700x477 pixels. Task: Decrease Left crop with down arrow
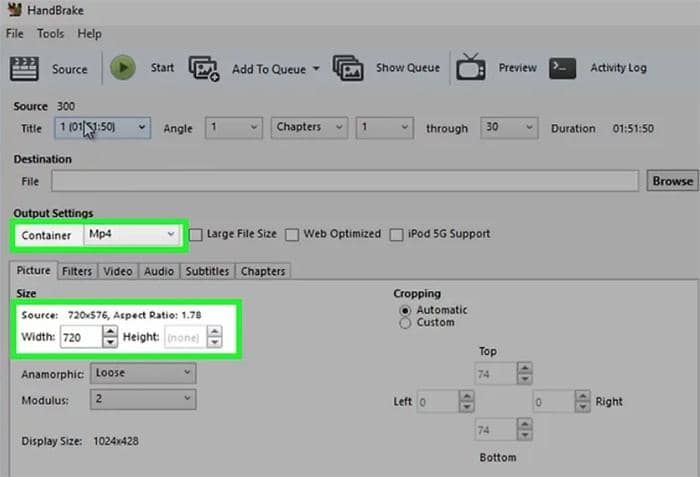tap(467, 407)
